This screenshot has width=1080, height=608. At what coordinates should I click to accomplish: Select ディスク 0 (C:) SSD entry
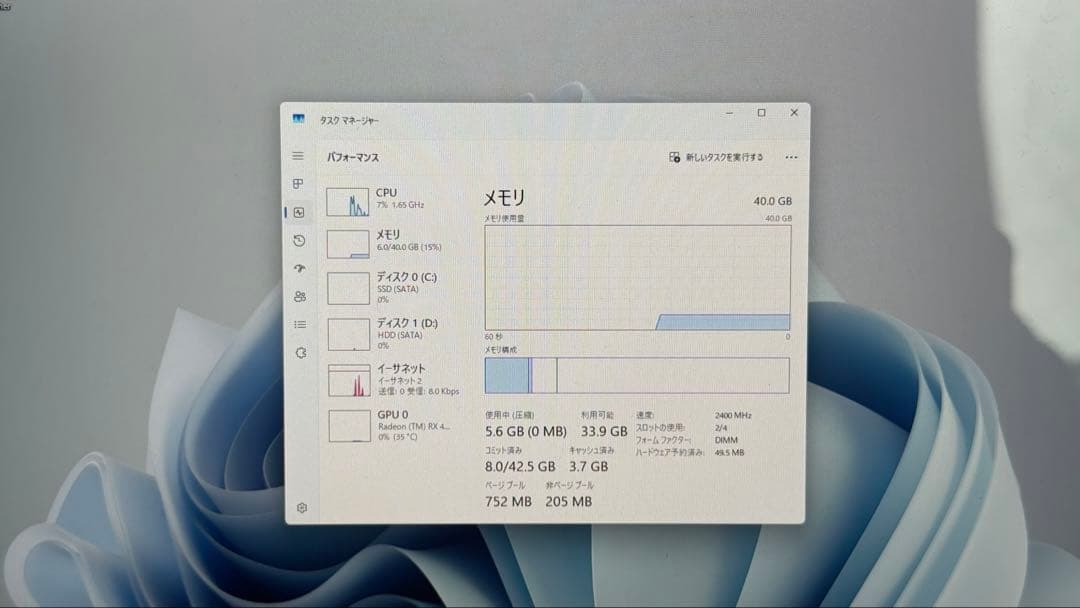[392, 286]
